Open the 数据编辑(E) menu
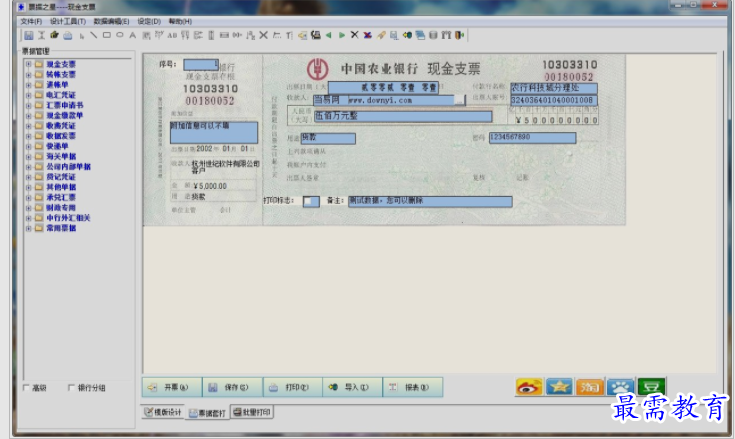This screenshot has height=439, width=735. [x=111, y=22]
